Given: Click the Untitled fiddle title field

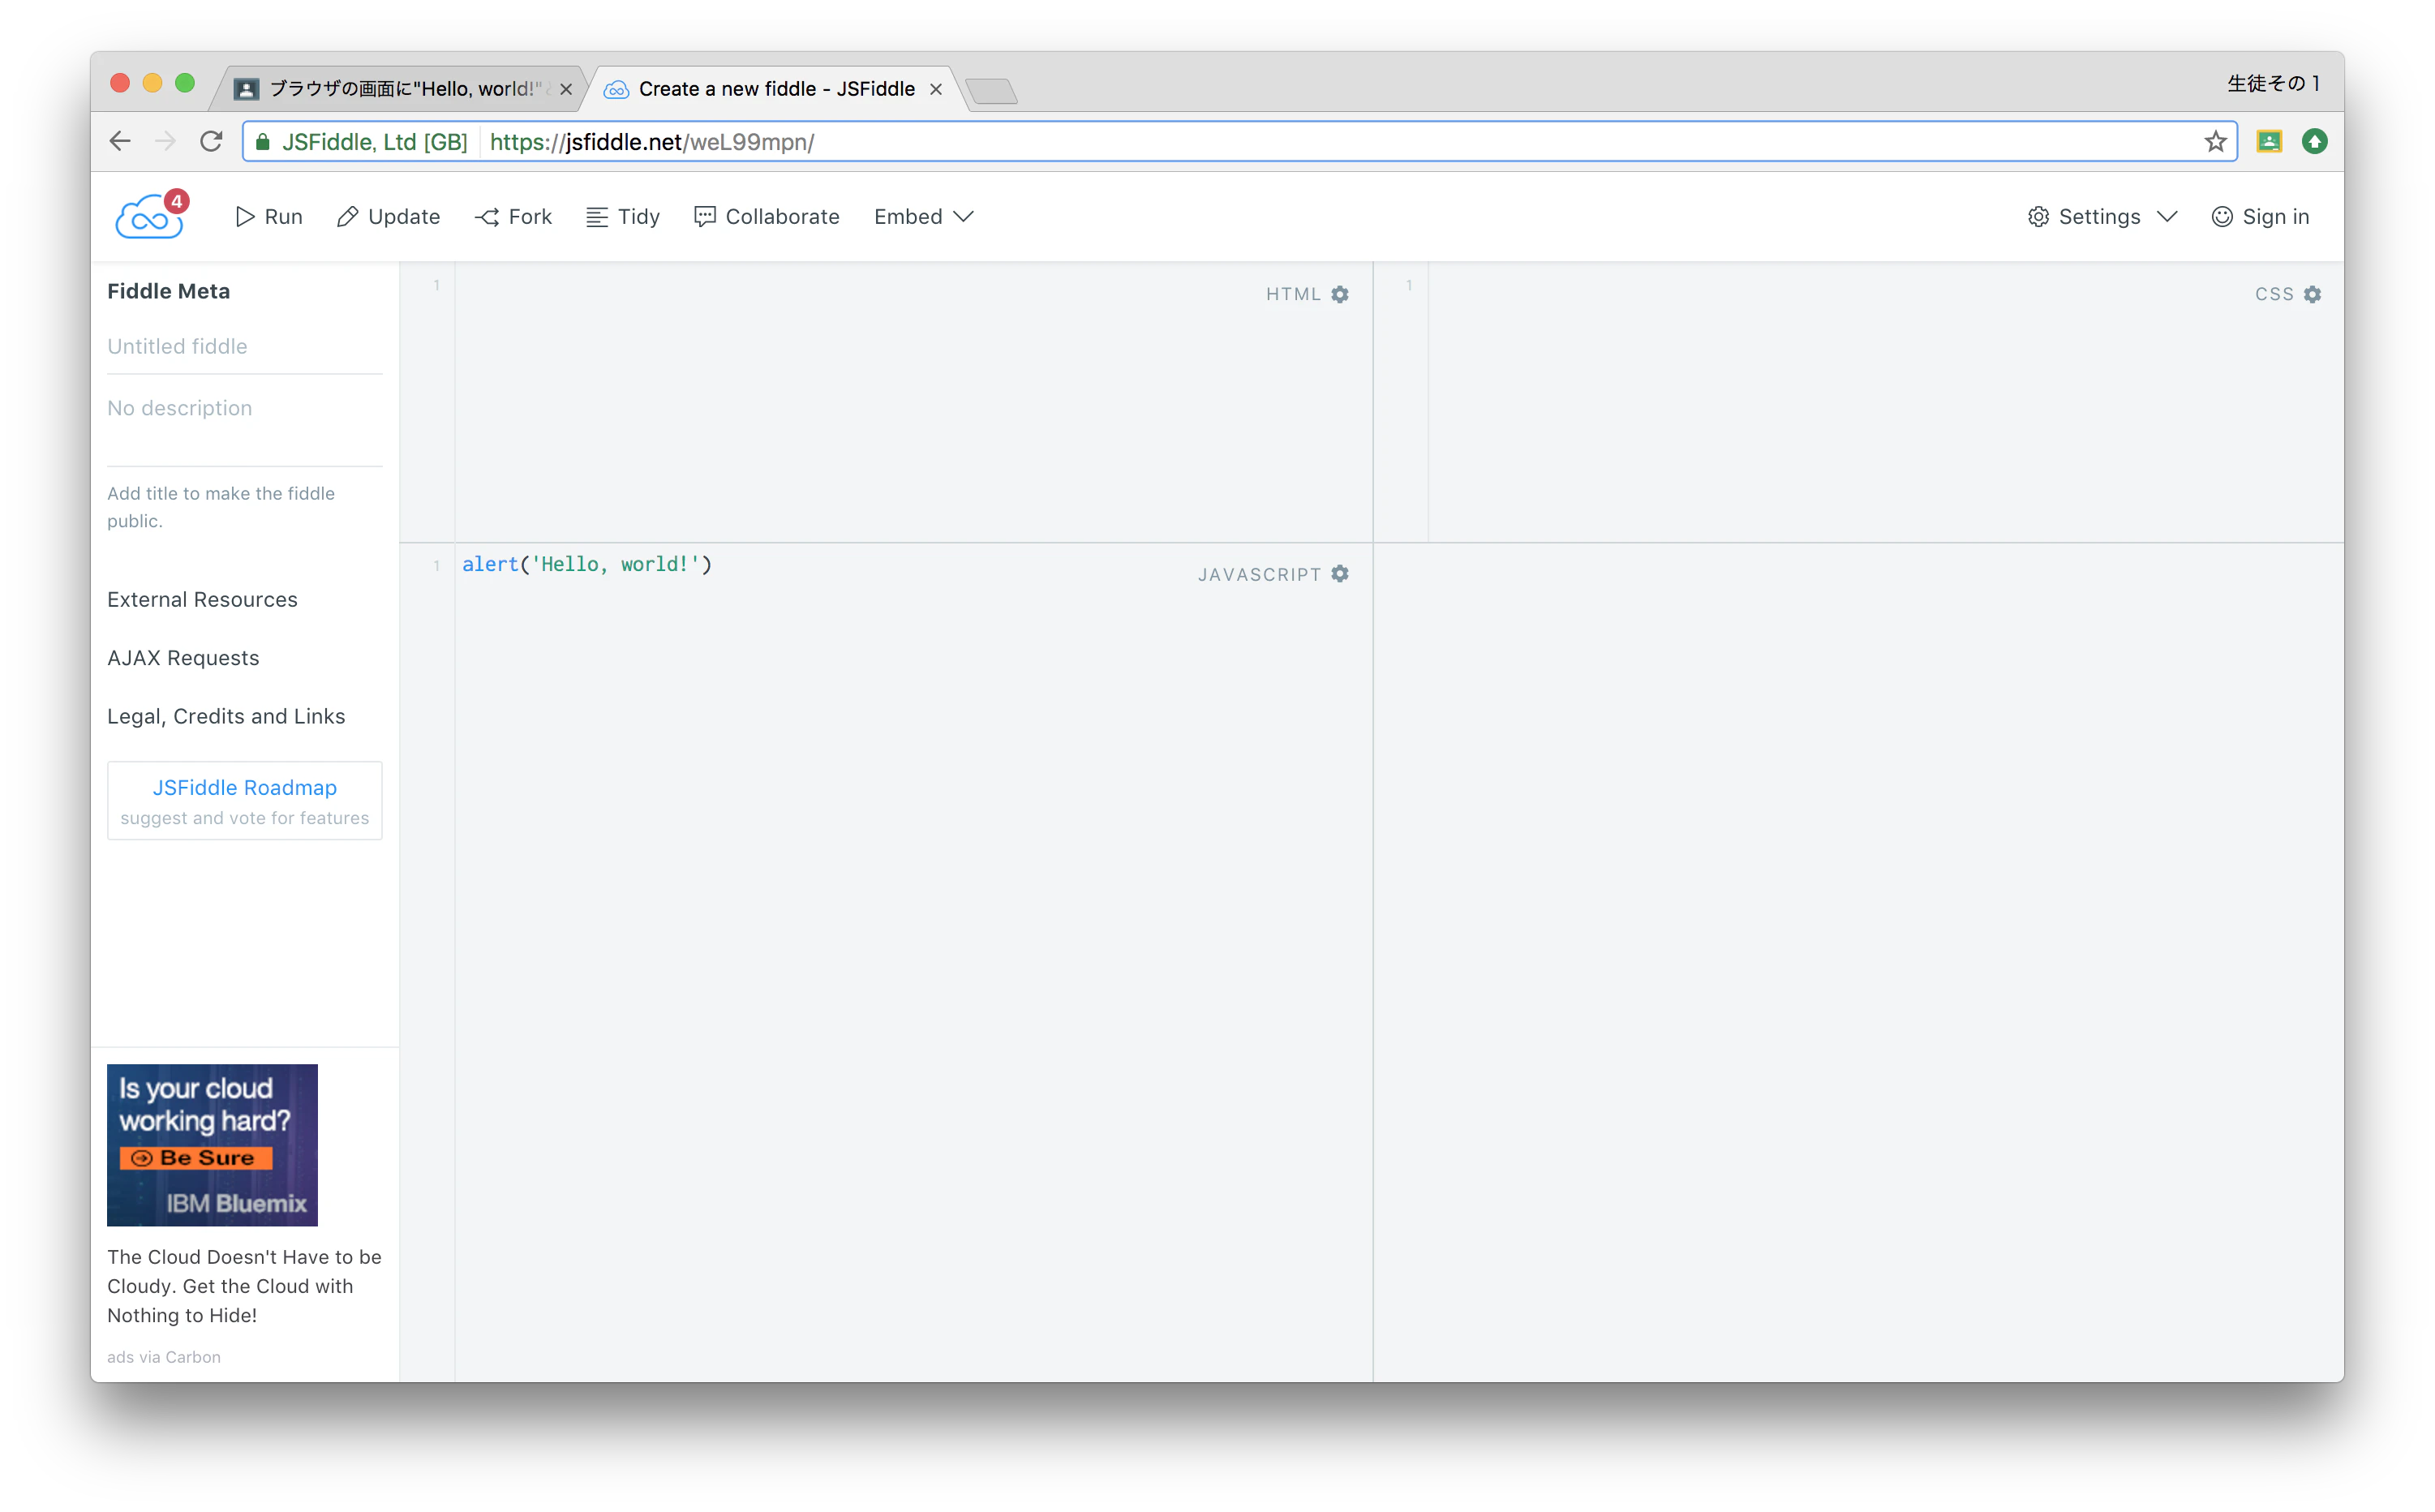Looking at the screenshot, I should point(244,346).
